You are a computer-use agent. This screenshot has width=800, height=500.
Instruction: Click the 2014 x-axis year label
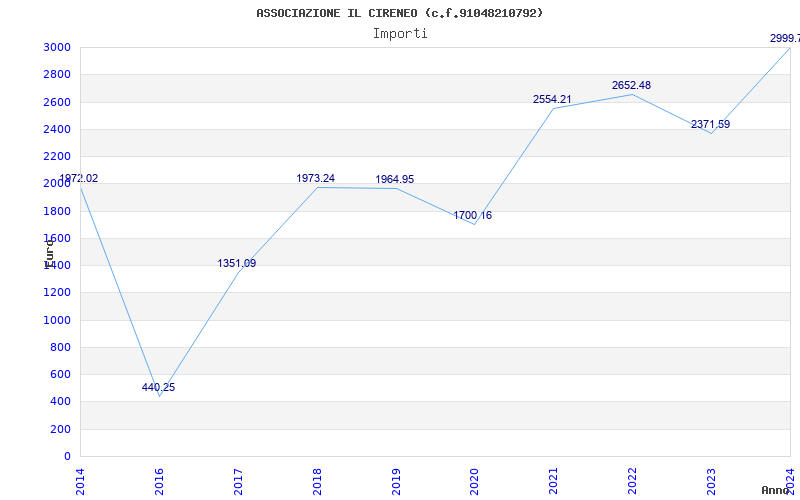(80, 482)
